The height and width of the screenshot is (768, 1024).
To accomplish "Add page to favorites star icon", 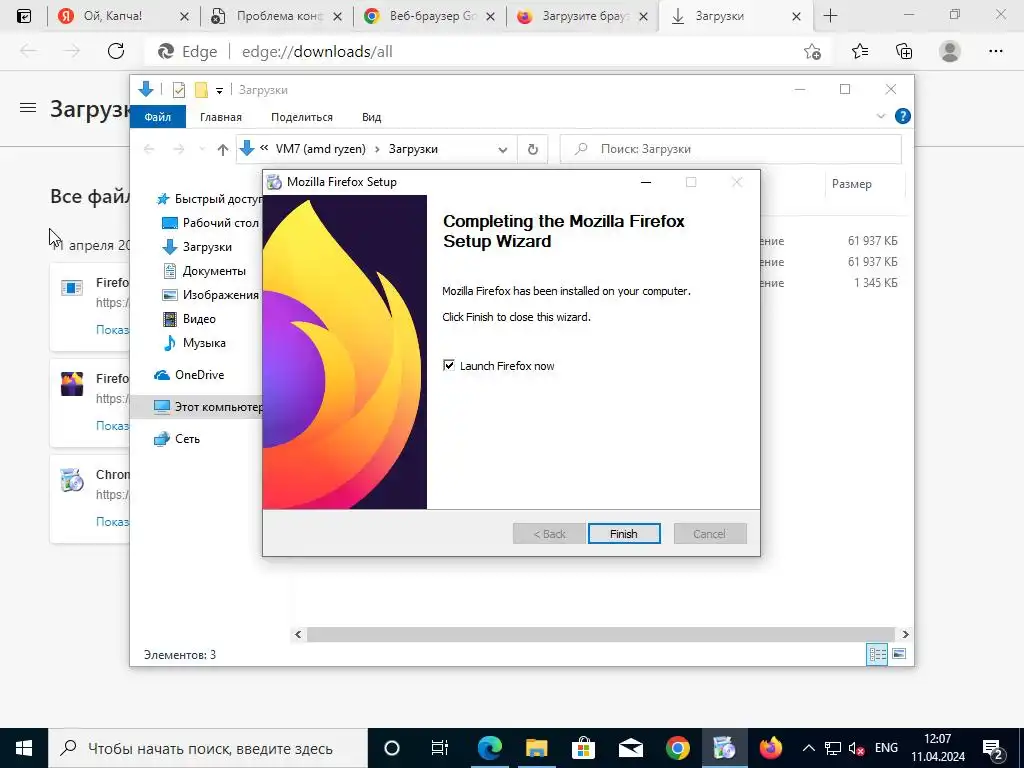I will coord(812,52).
